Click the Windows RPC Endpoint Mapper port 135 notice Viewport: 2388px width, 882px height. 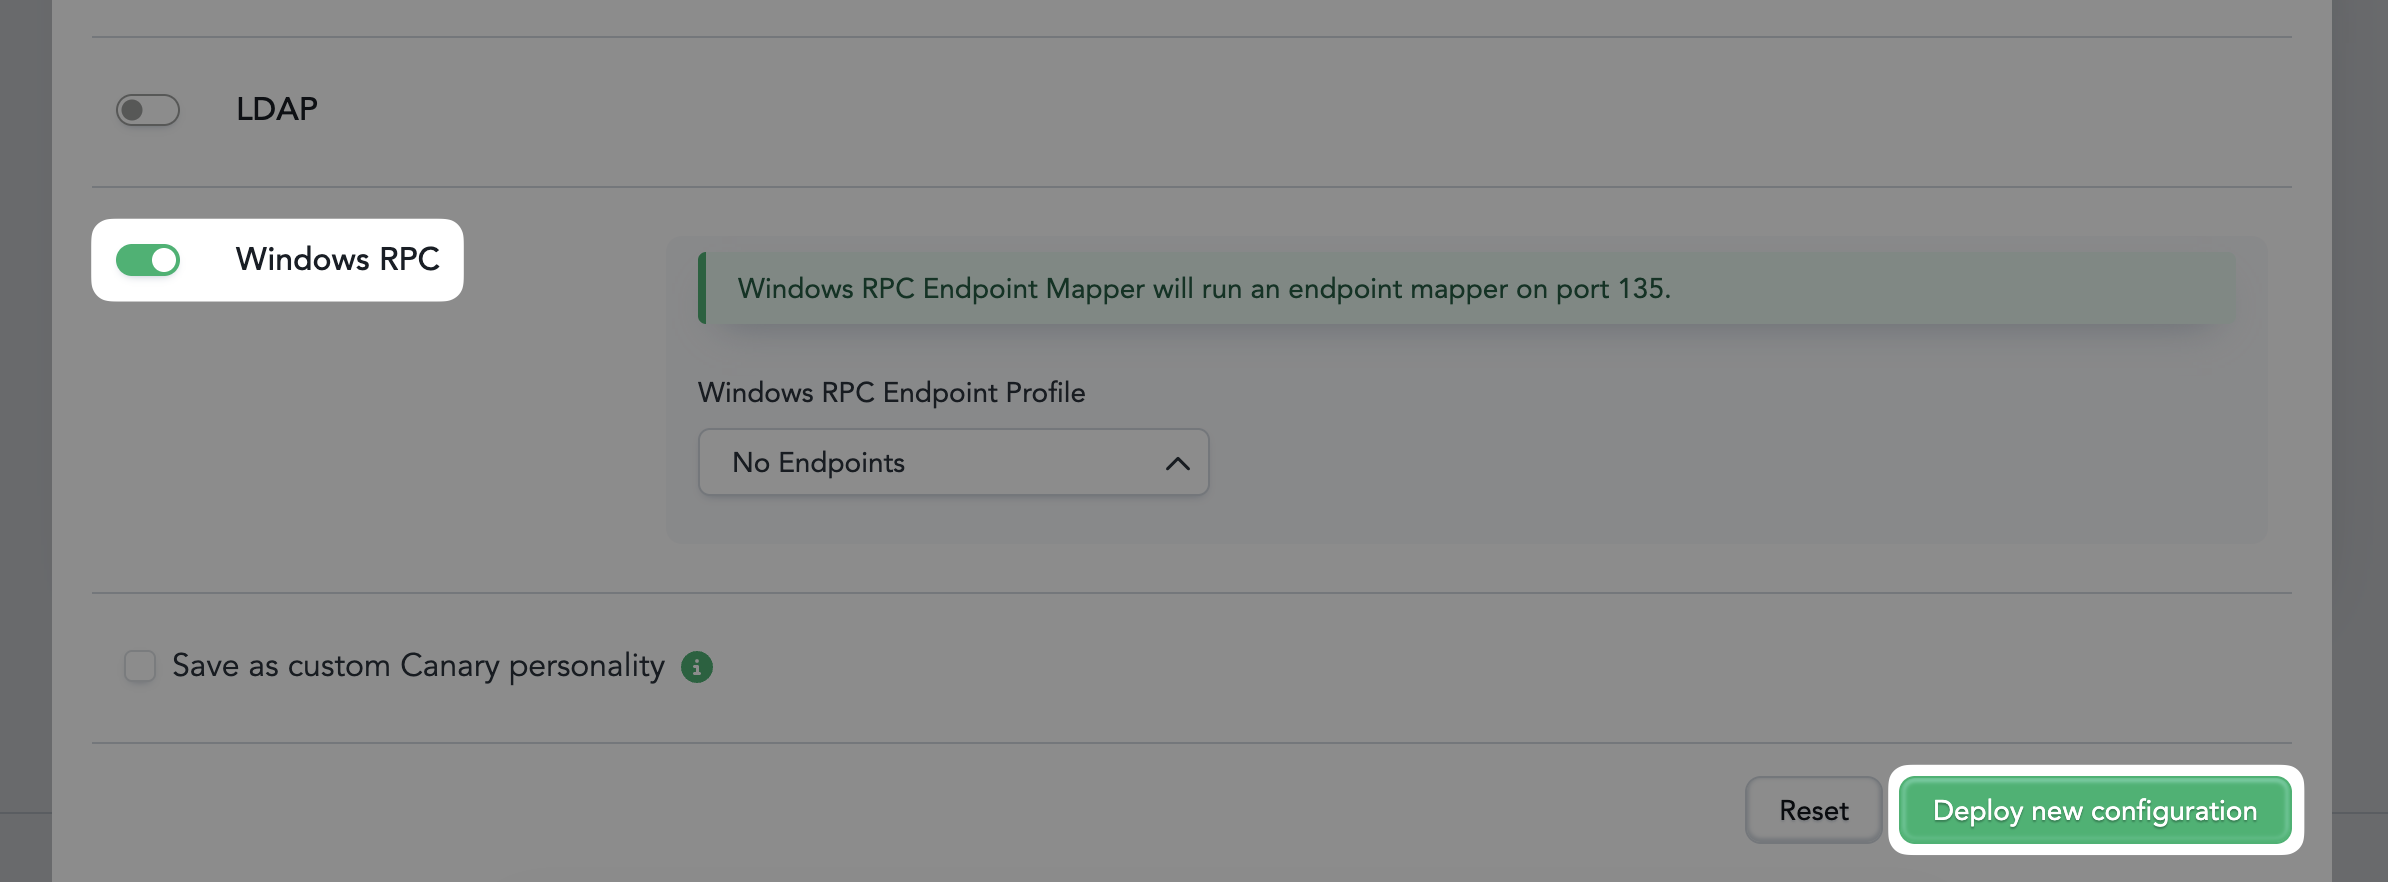coord(1466,288)
